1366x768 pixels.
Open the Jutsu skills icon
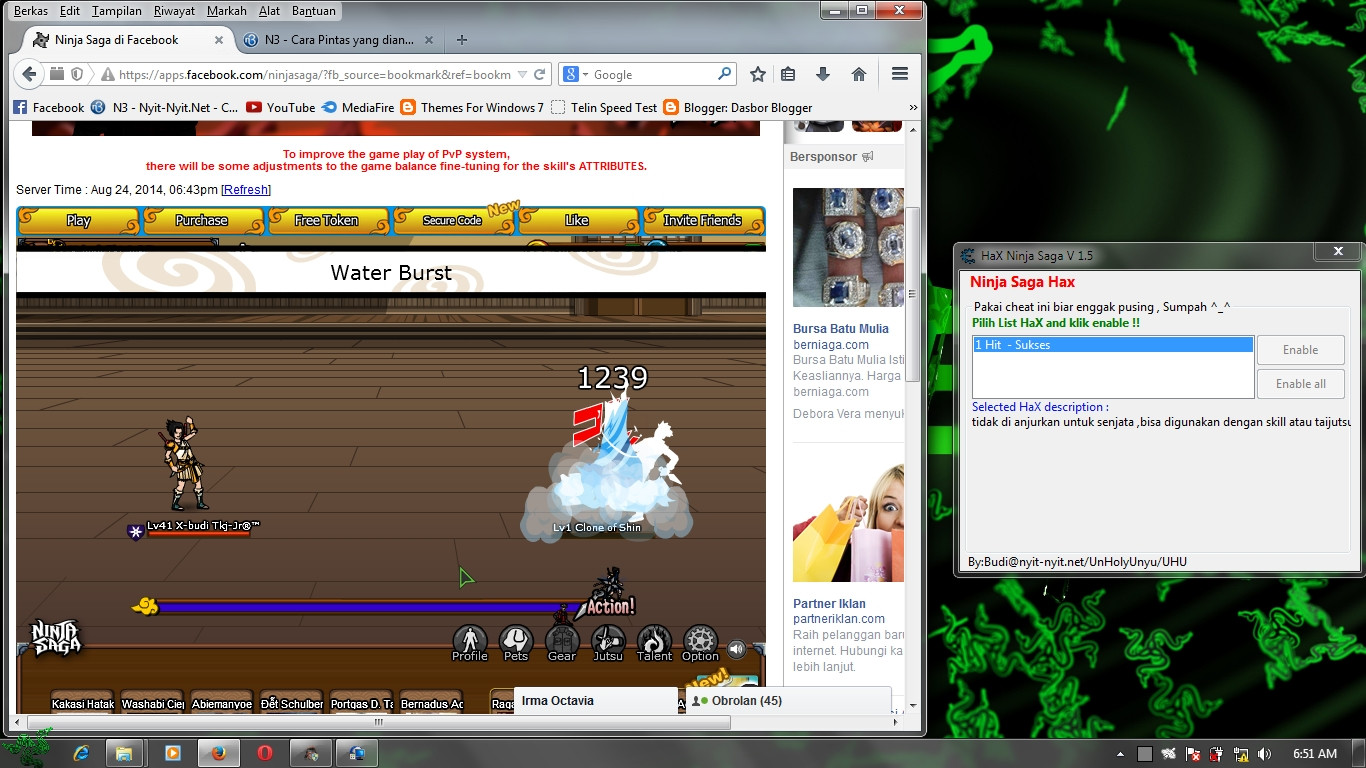[x=608, y=643]
